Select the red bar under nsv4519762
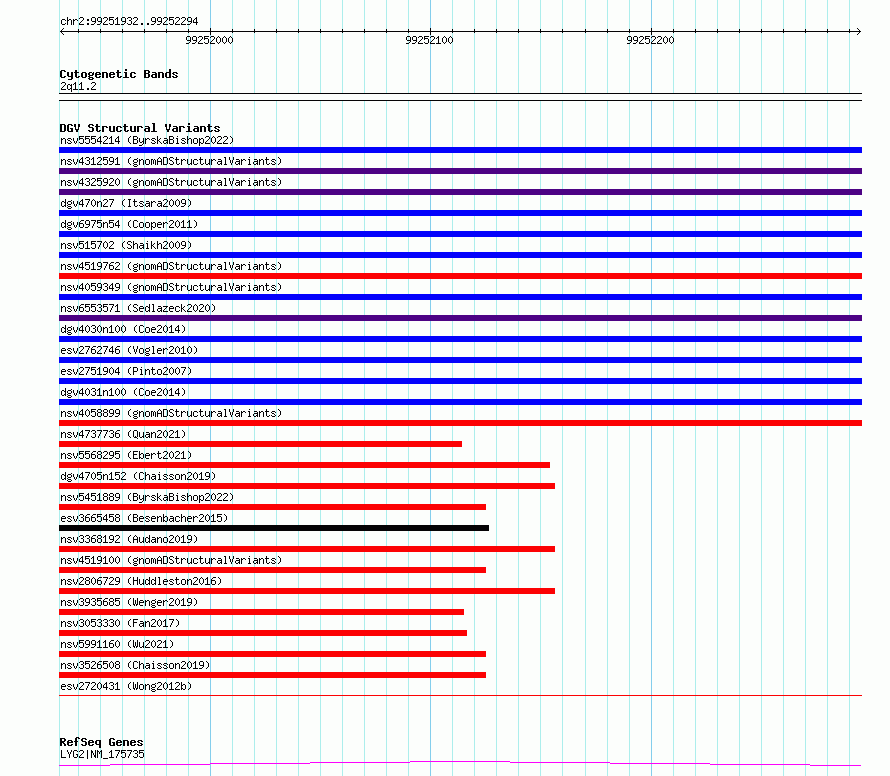Screen dimensions: 890x776 coord(460,276)
